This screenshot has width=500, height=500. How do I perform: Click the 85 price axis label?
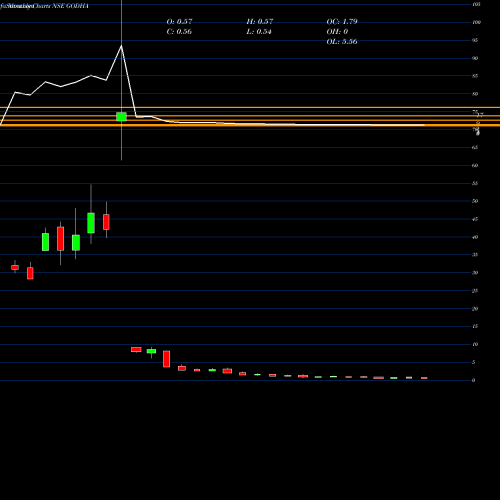[475, 76]
